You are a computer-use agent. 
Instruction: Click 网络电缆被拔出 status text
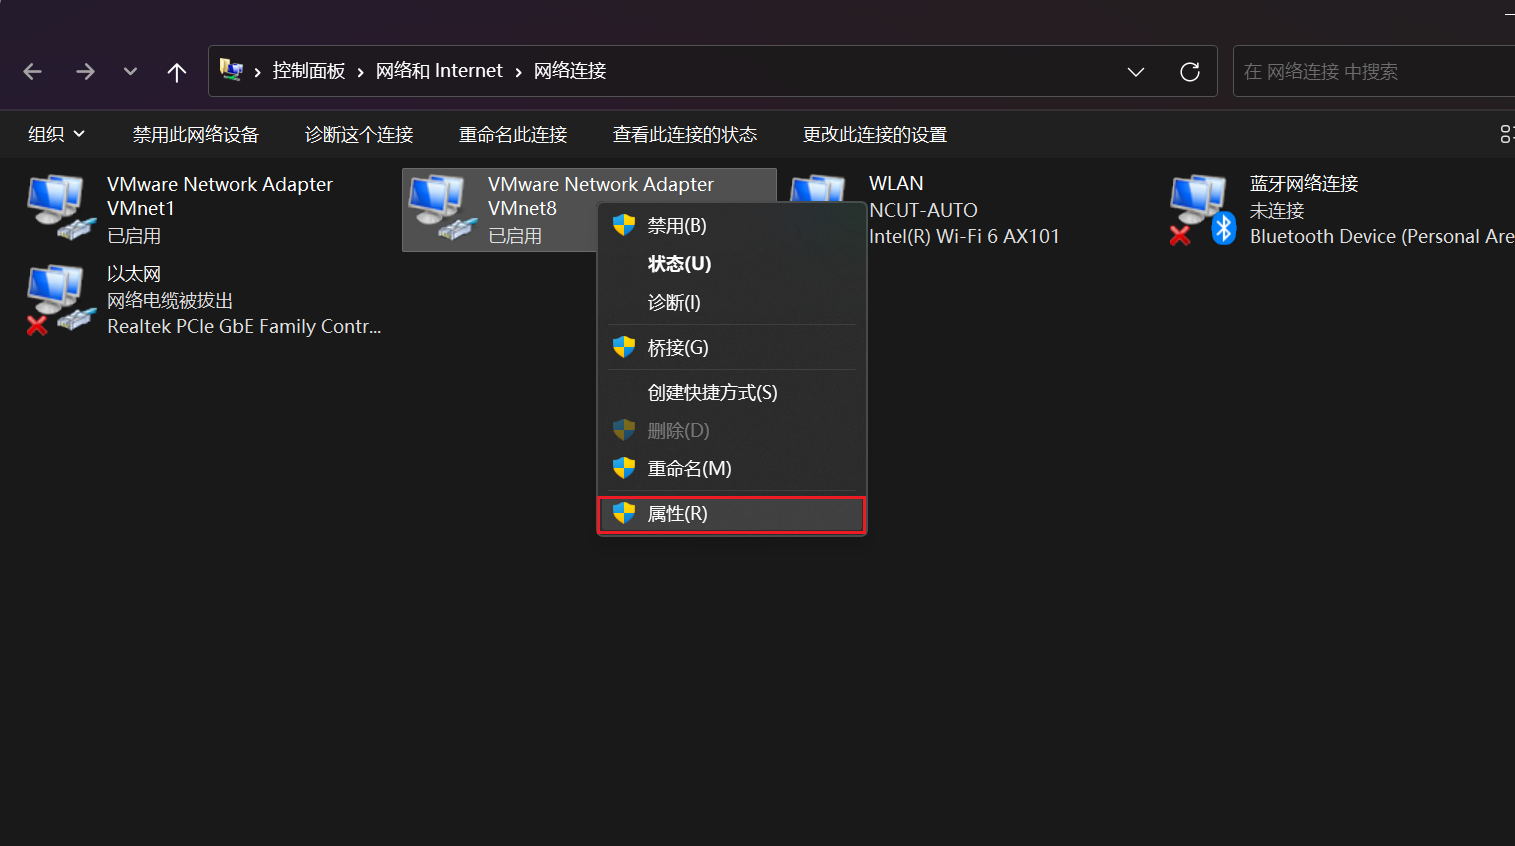pyautogui.click(x=170, y=300)
